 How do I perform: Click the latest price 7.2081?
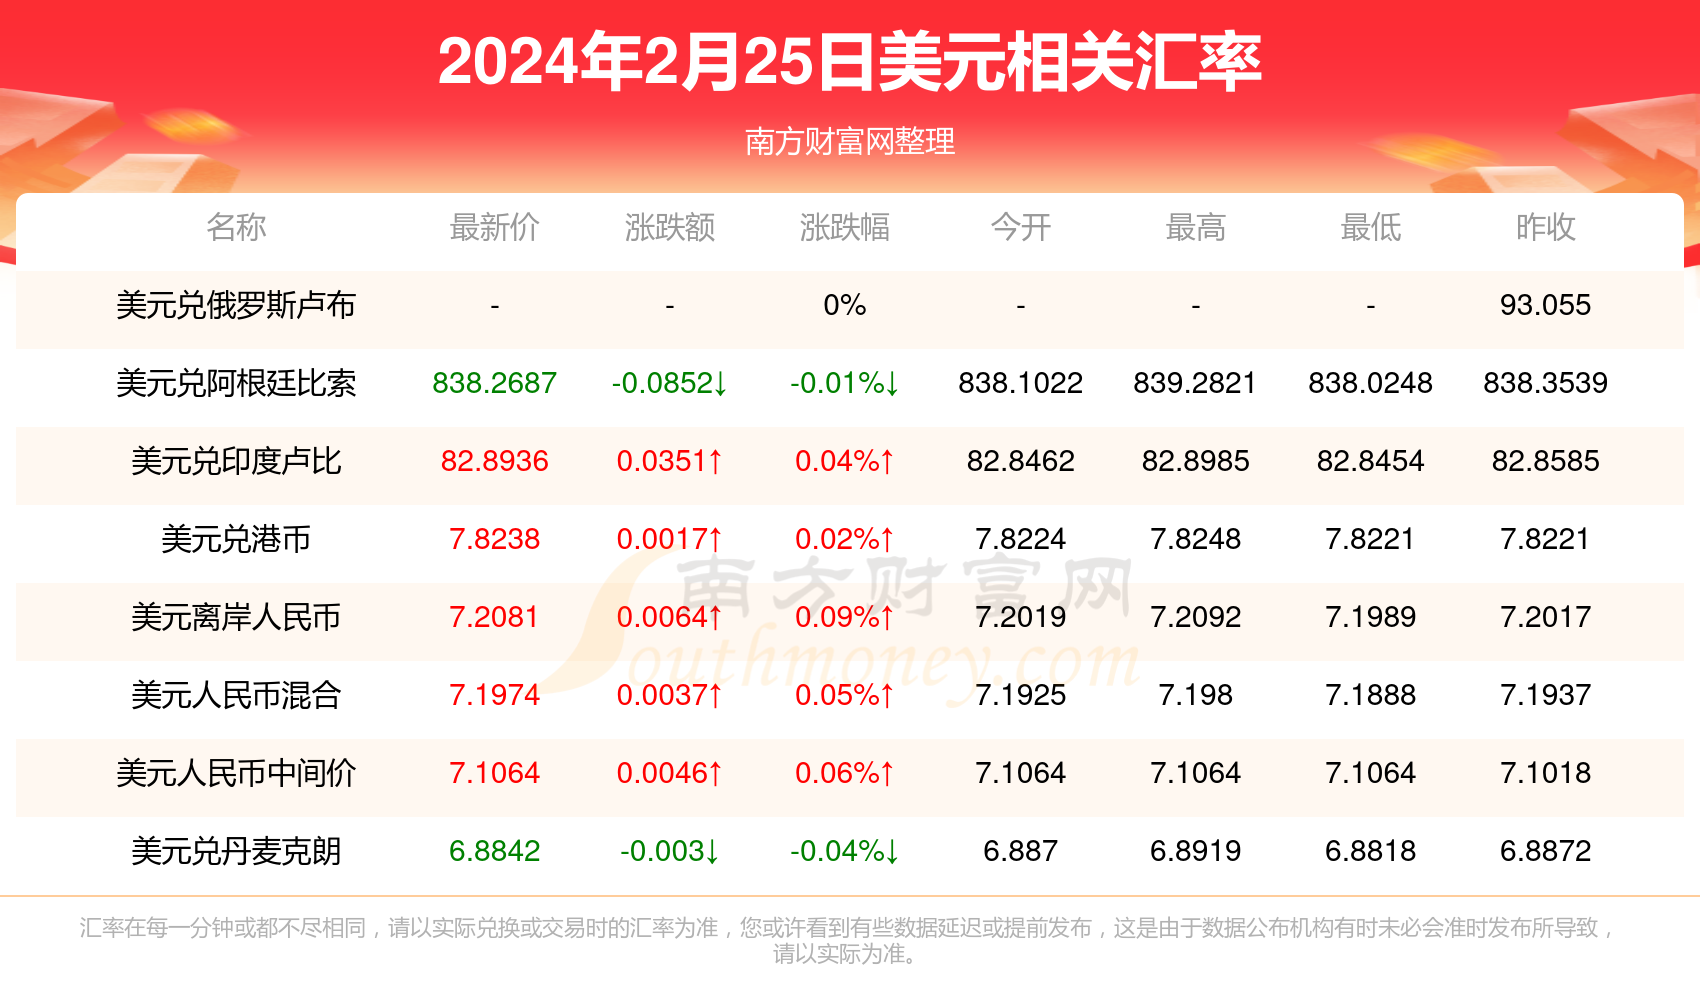[x=495, y=618]
